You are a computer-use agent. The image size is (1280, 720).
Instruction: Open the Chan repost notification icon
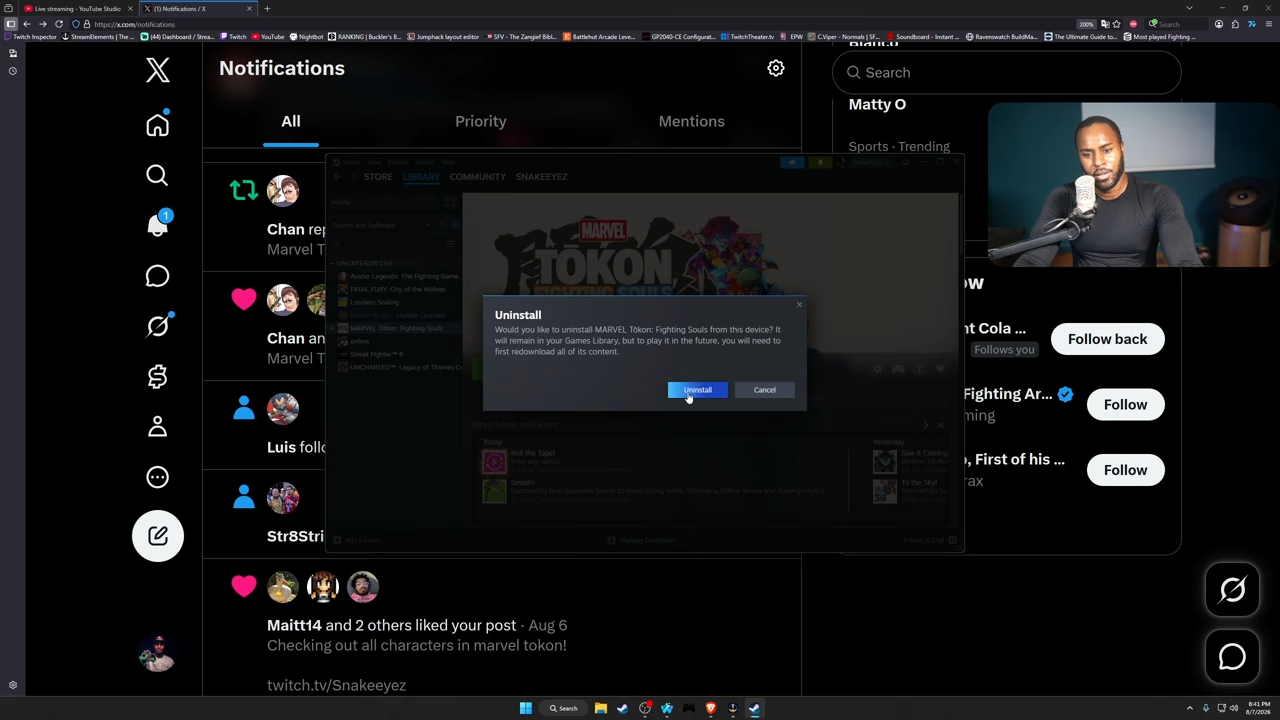coord(244,190)
